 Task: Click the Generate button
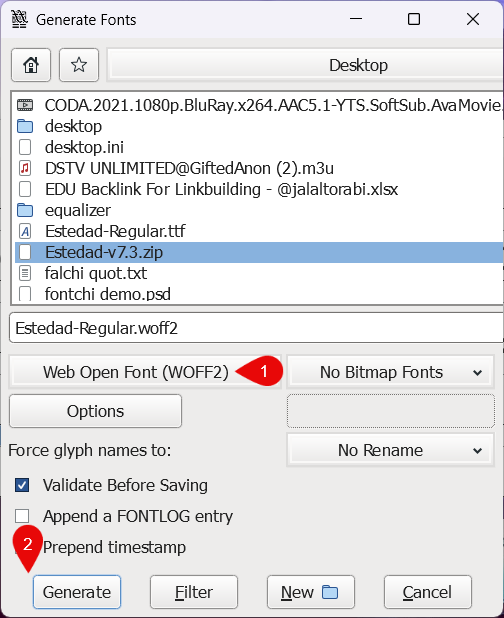(77, 592)
